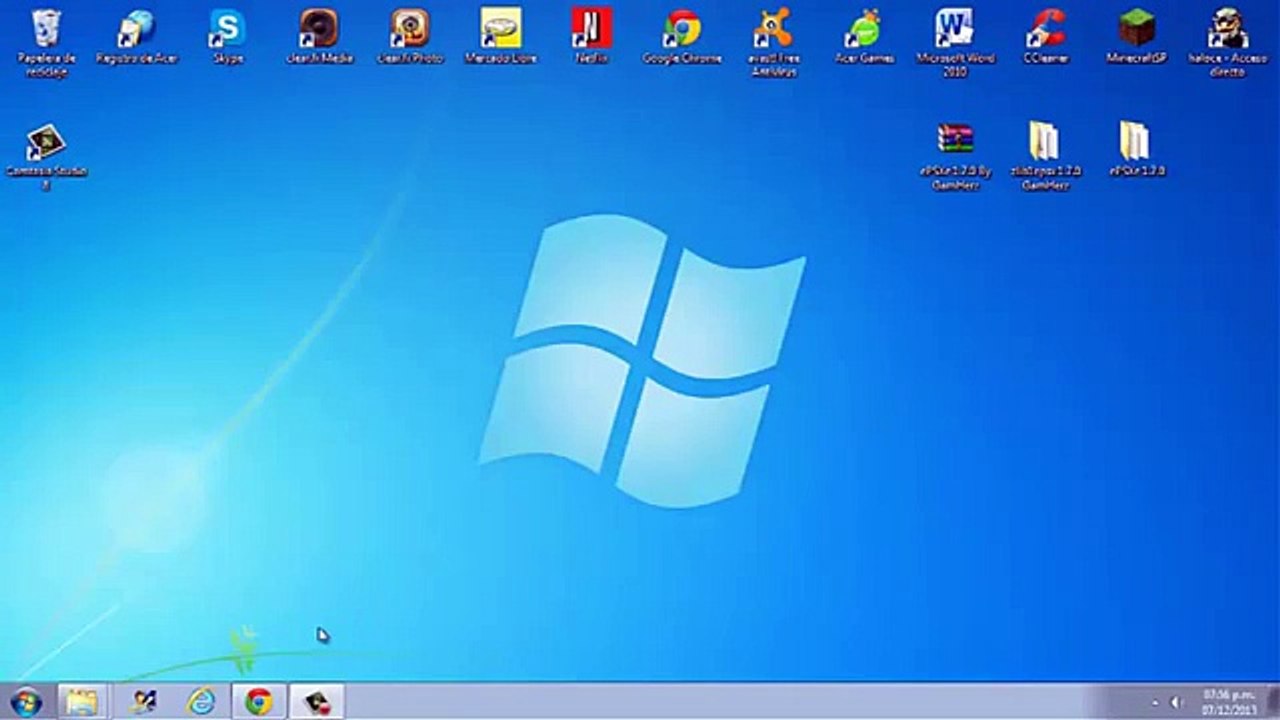Select the Mercado Libre desktop shortcut
This screenshot has width=1280, height=720.
pos(501,35)
